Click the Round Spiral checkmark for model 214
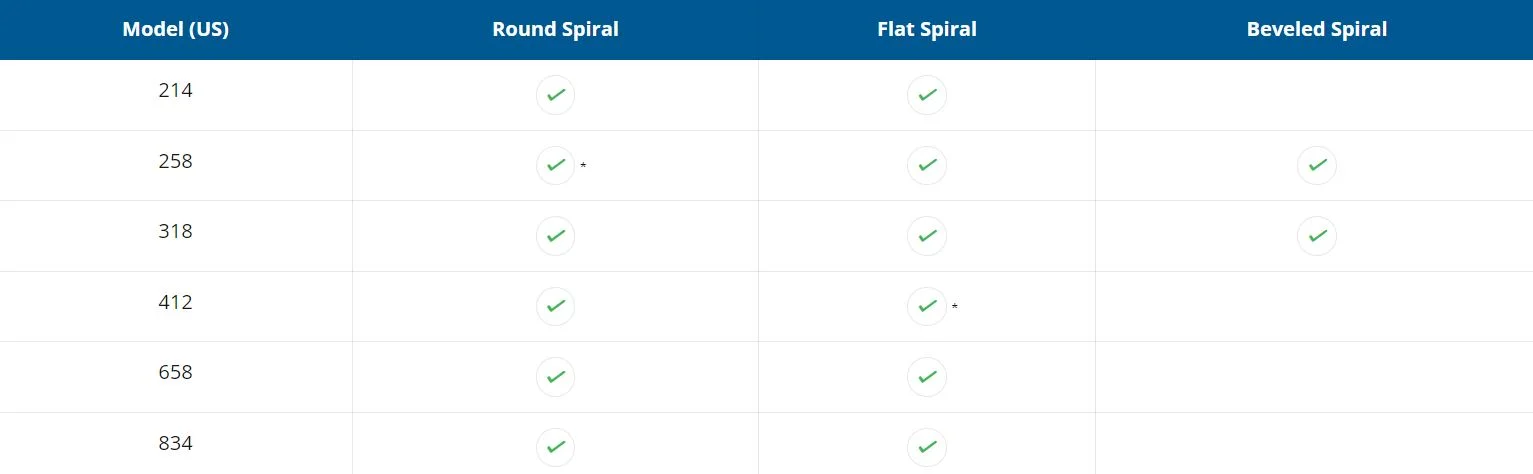The image size is (1533, 474). [555, 95]
